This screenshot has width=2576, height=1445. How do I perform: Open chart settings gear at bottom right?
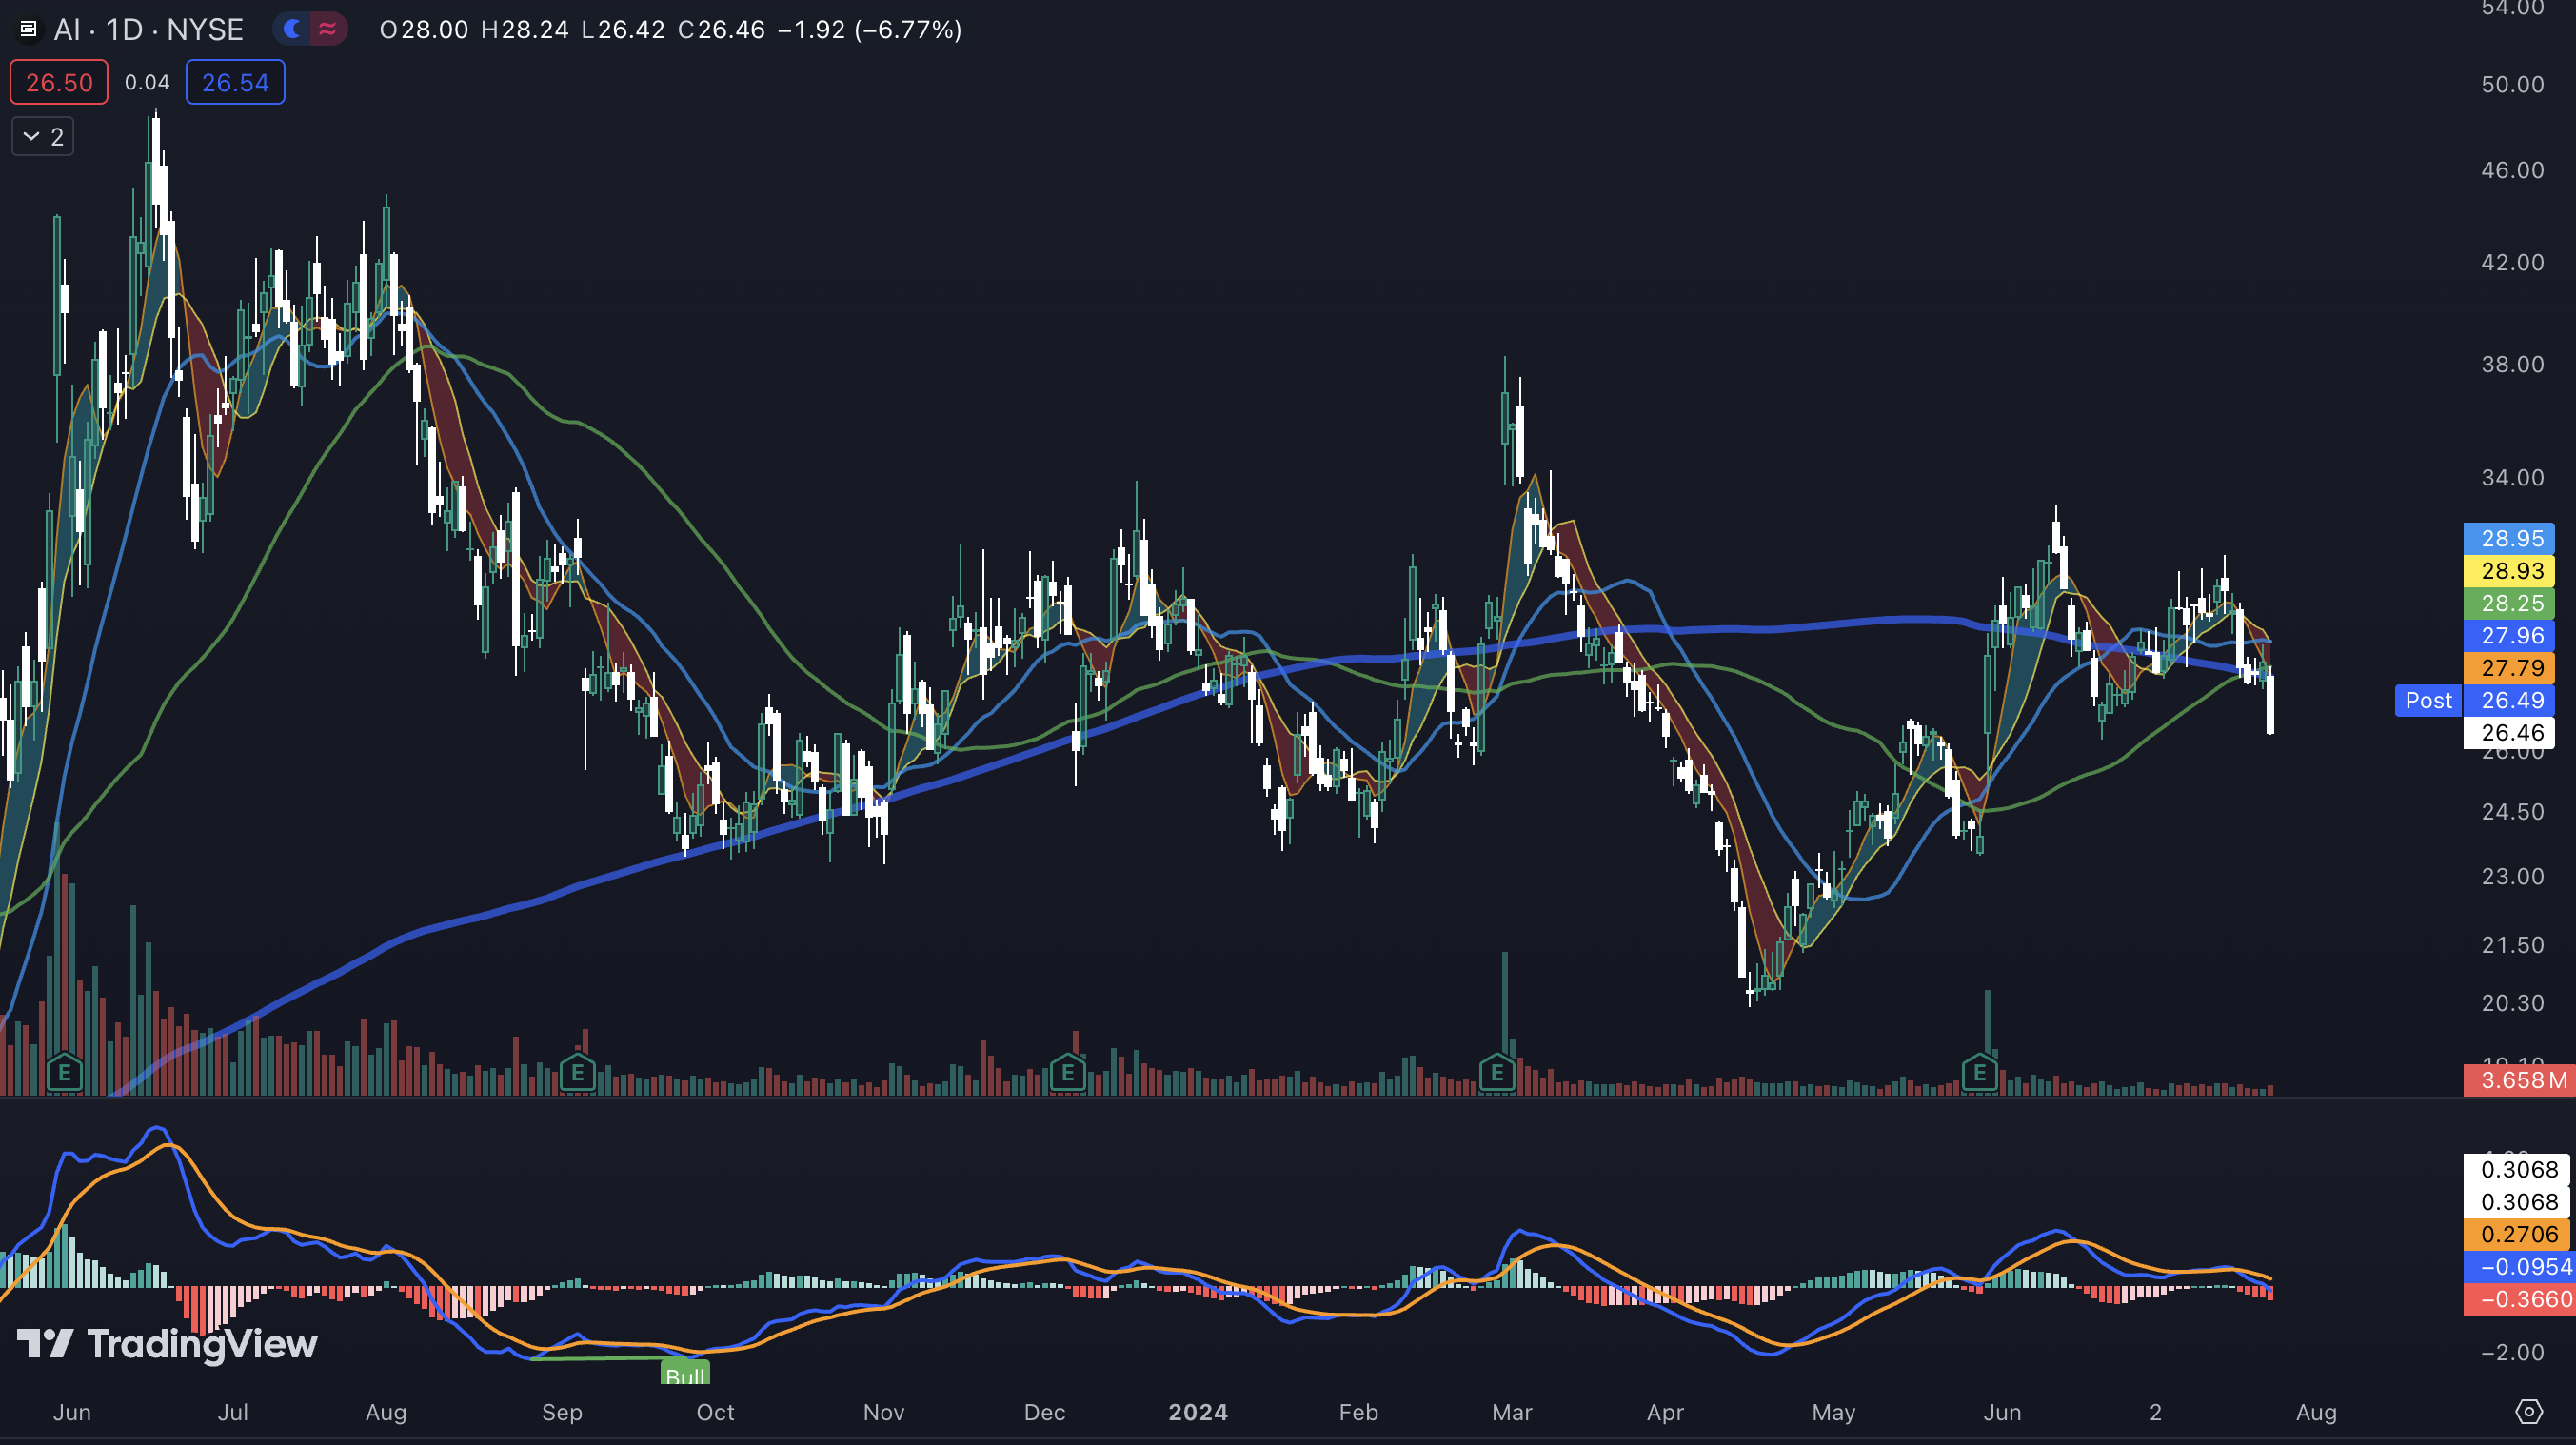click(2528, 1411)
